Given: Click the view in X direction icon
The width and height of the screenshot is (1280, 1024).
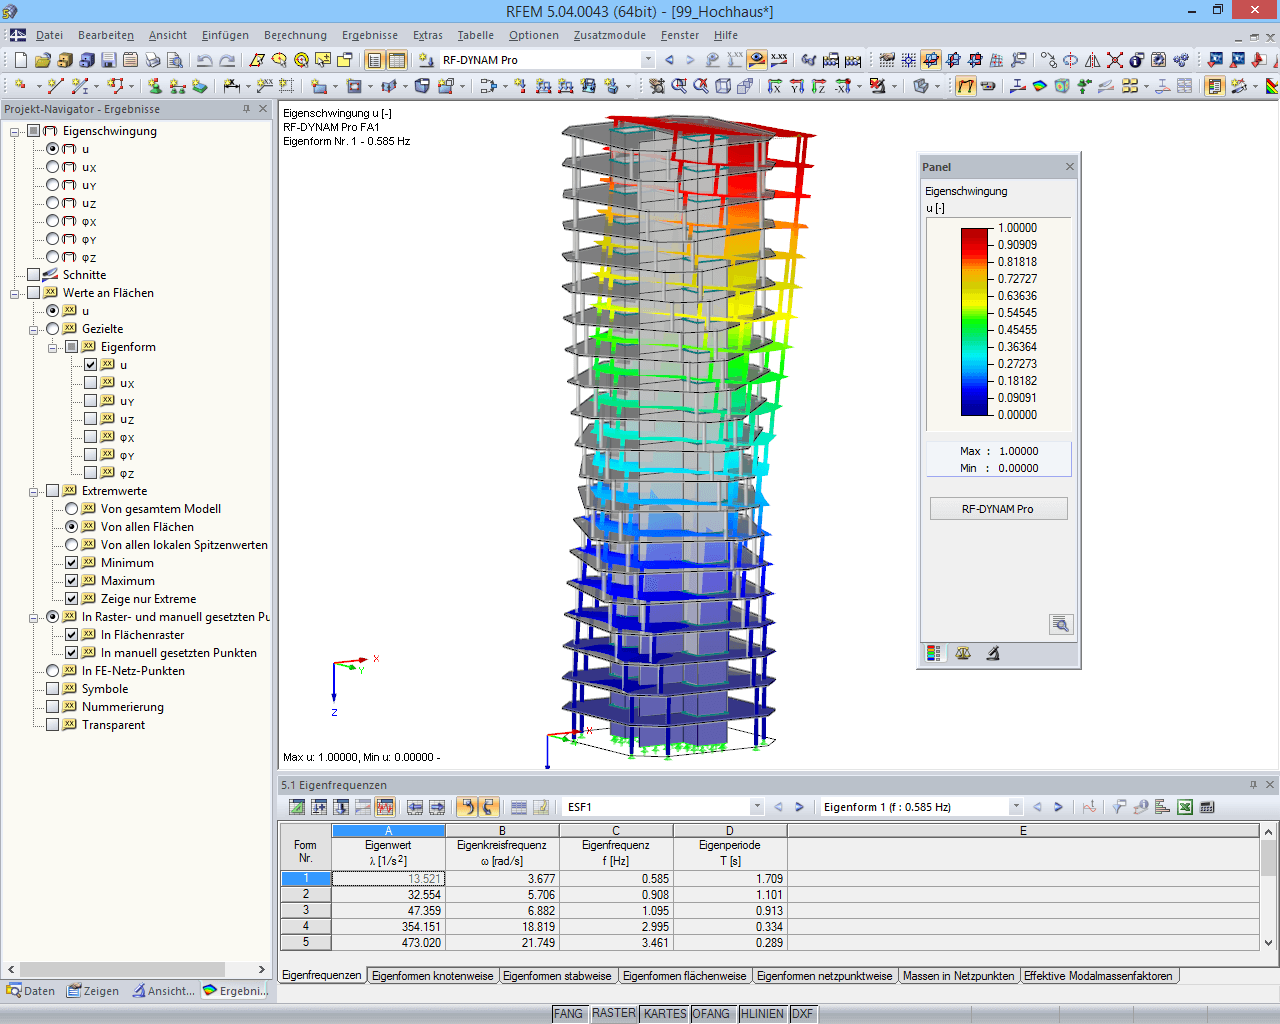Looking at the screenshot, I should [775, 86].
